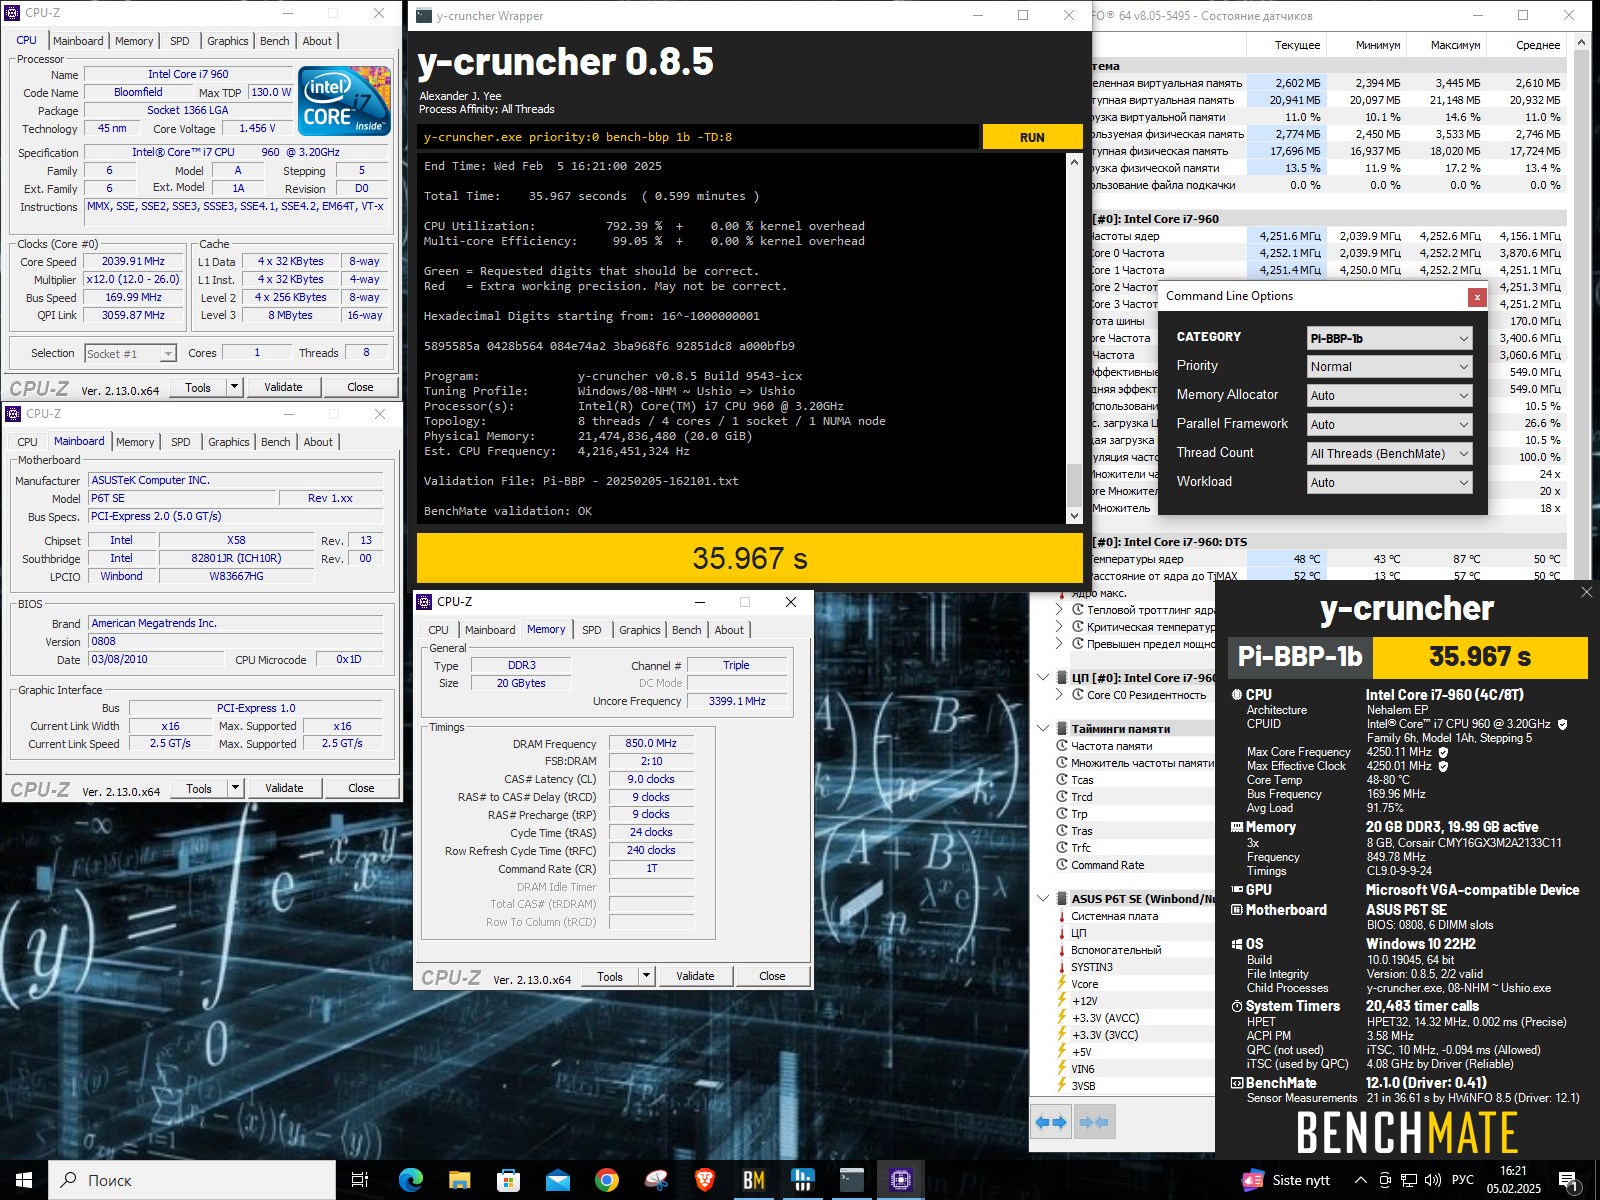The width and height of the screenshot is (1600, 1200).
Task: Click the lightning icon beside +12V sensor
Action: point(1062,1001)
